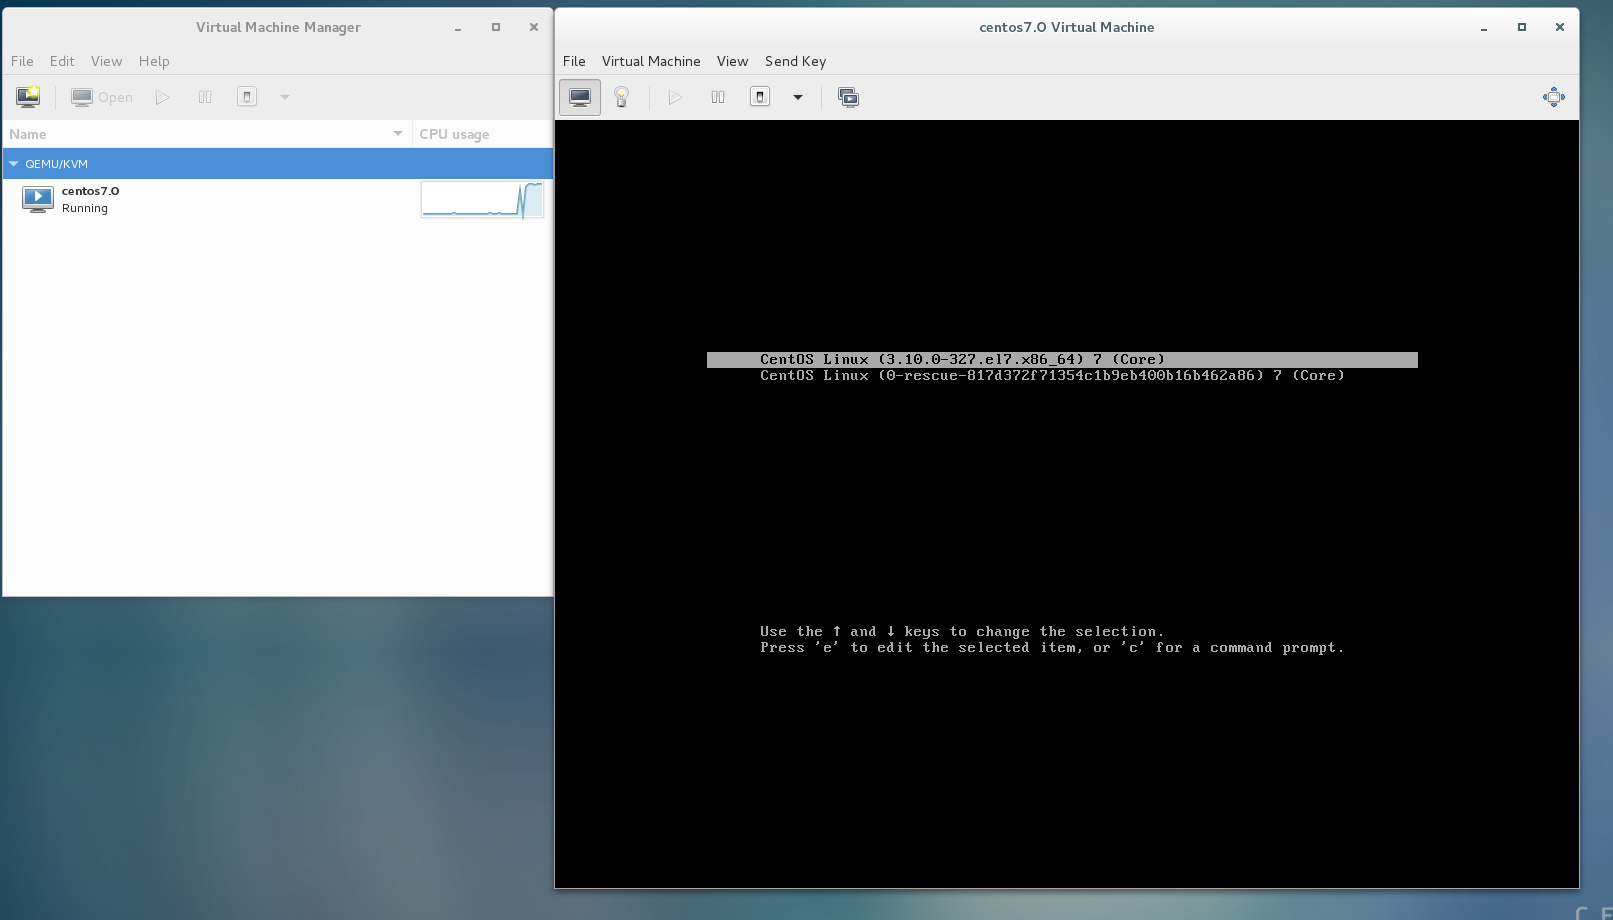1613x920 pixels.
Task: Maximize the centos7.0 Virtual Machine window
Action: 1522,27
